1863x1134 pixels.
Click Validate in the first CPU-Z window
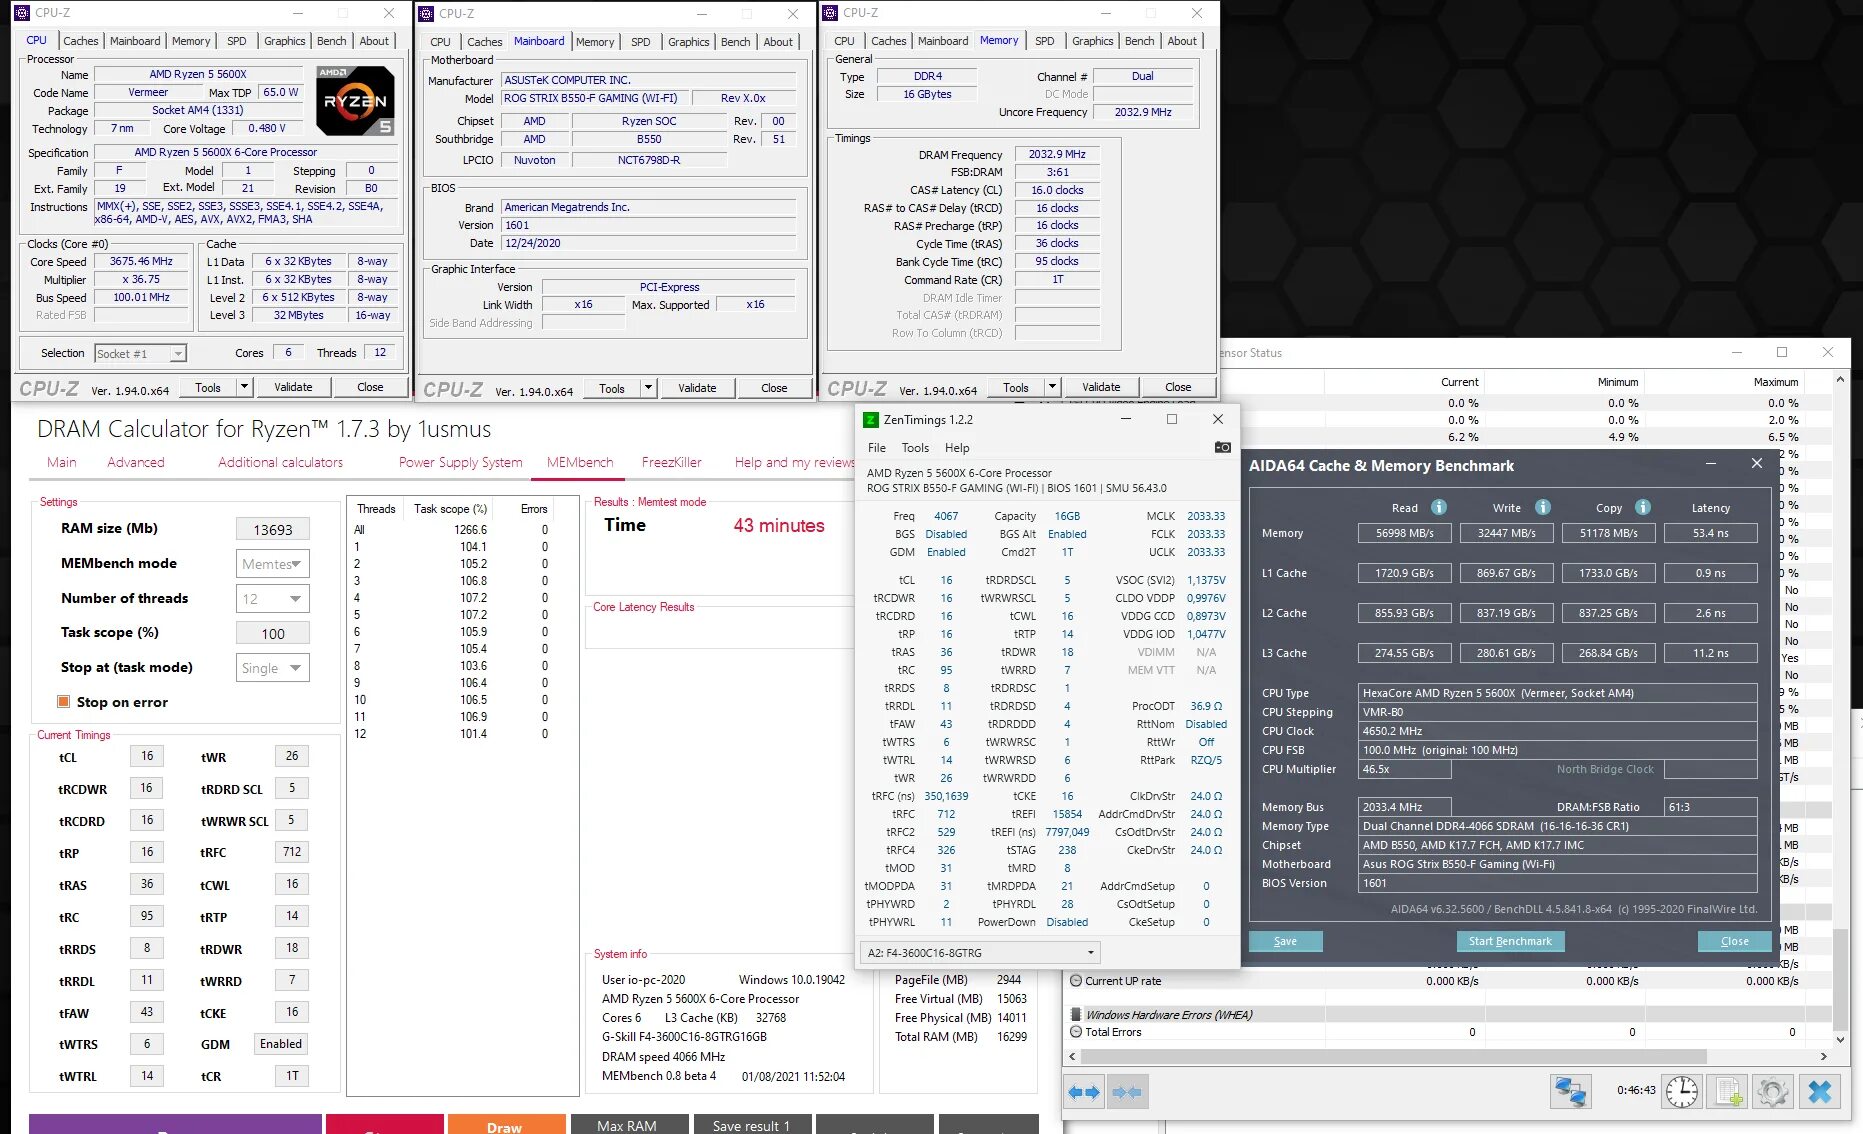click(293, 387)
